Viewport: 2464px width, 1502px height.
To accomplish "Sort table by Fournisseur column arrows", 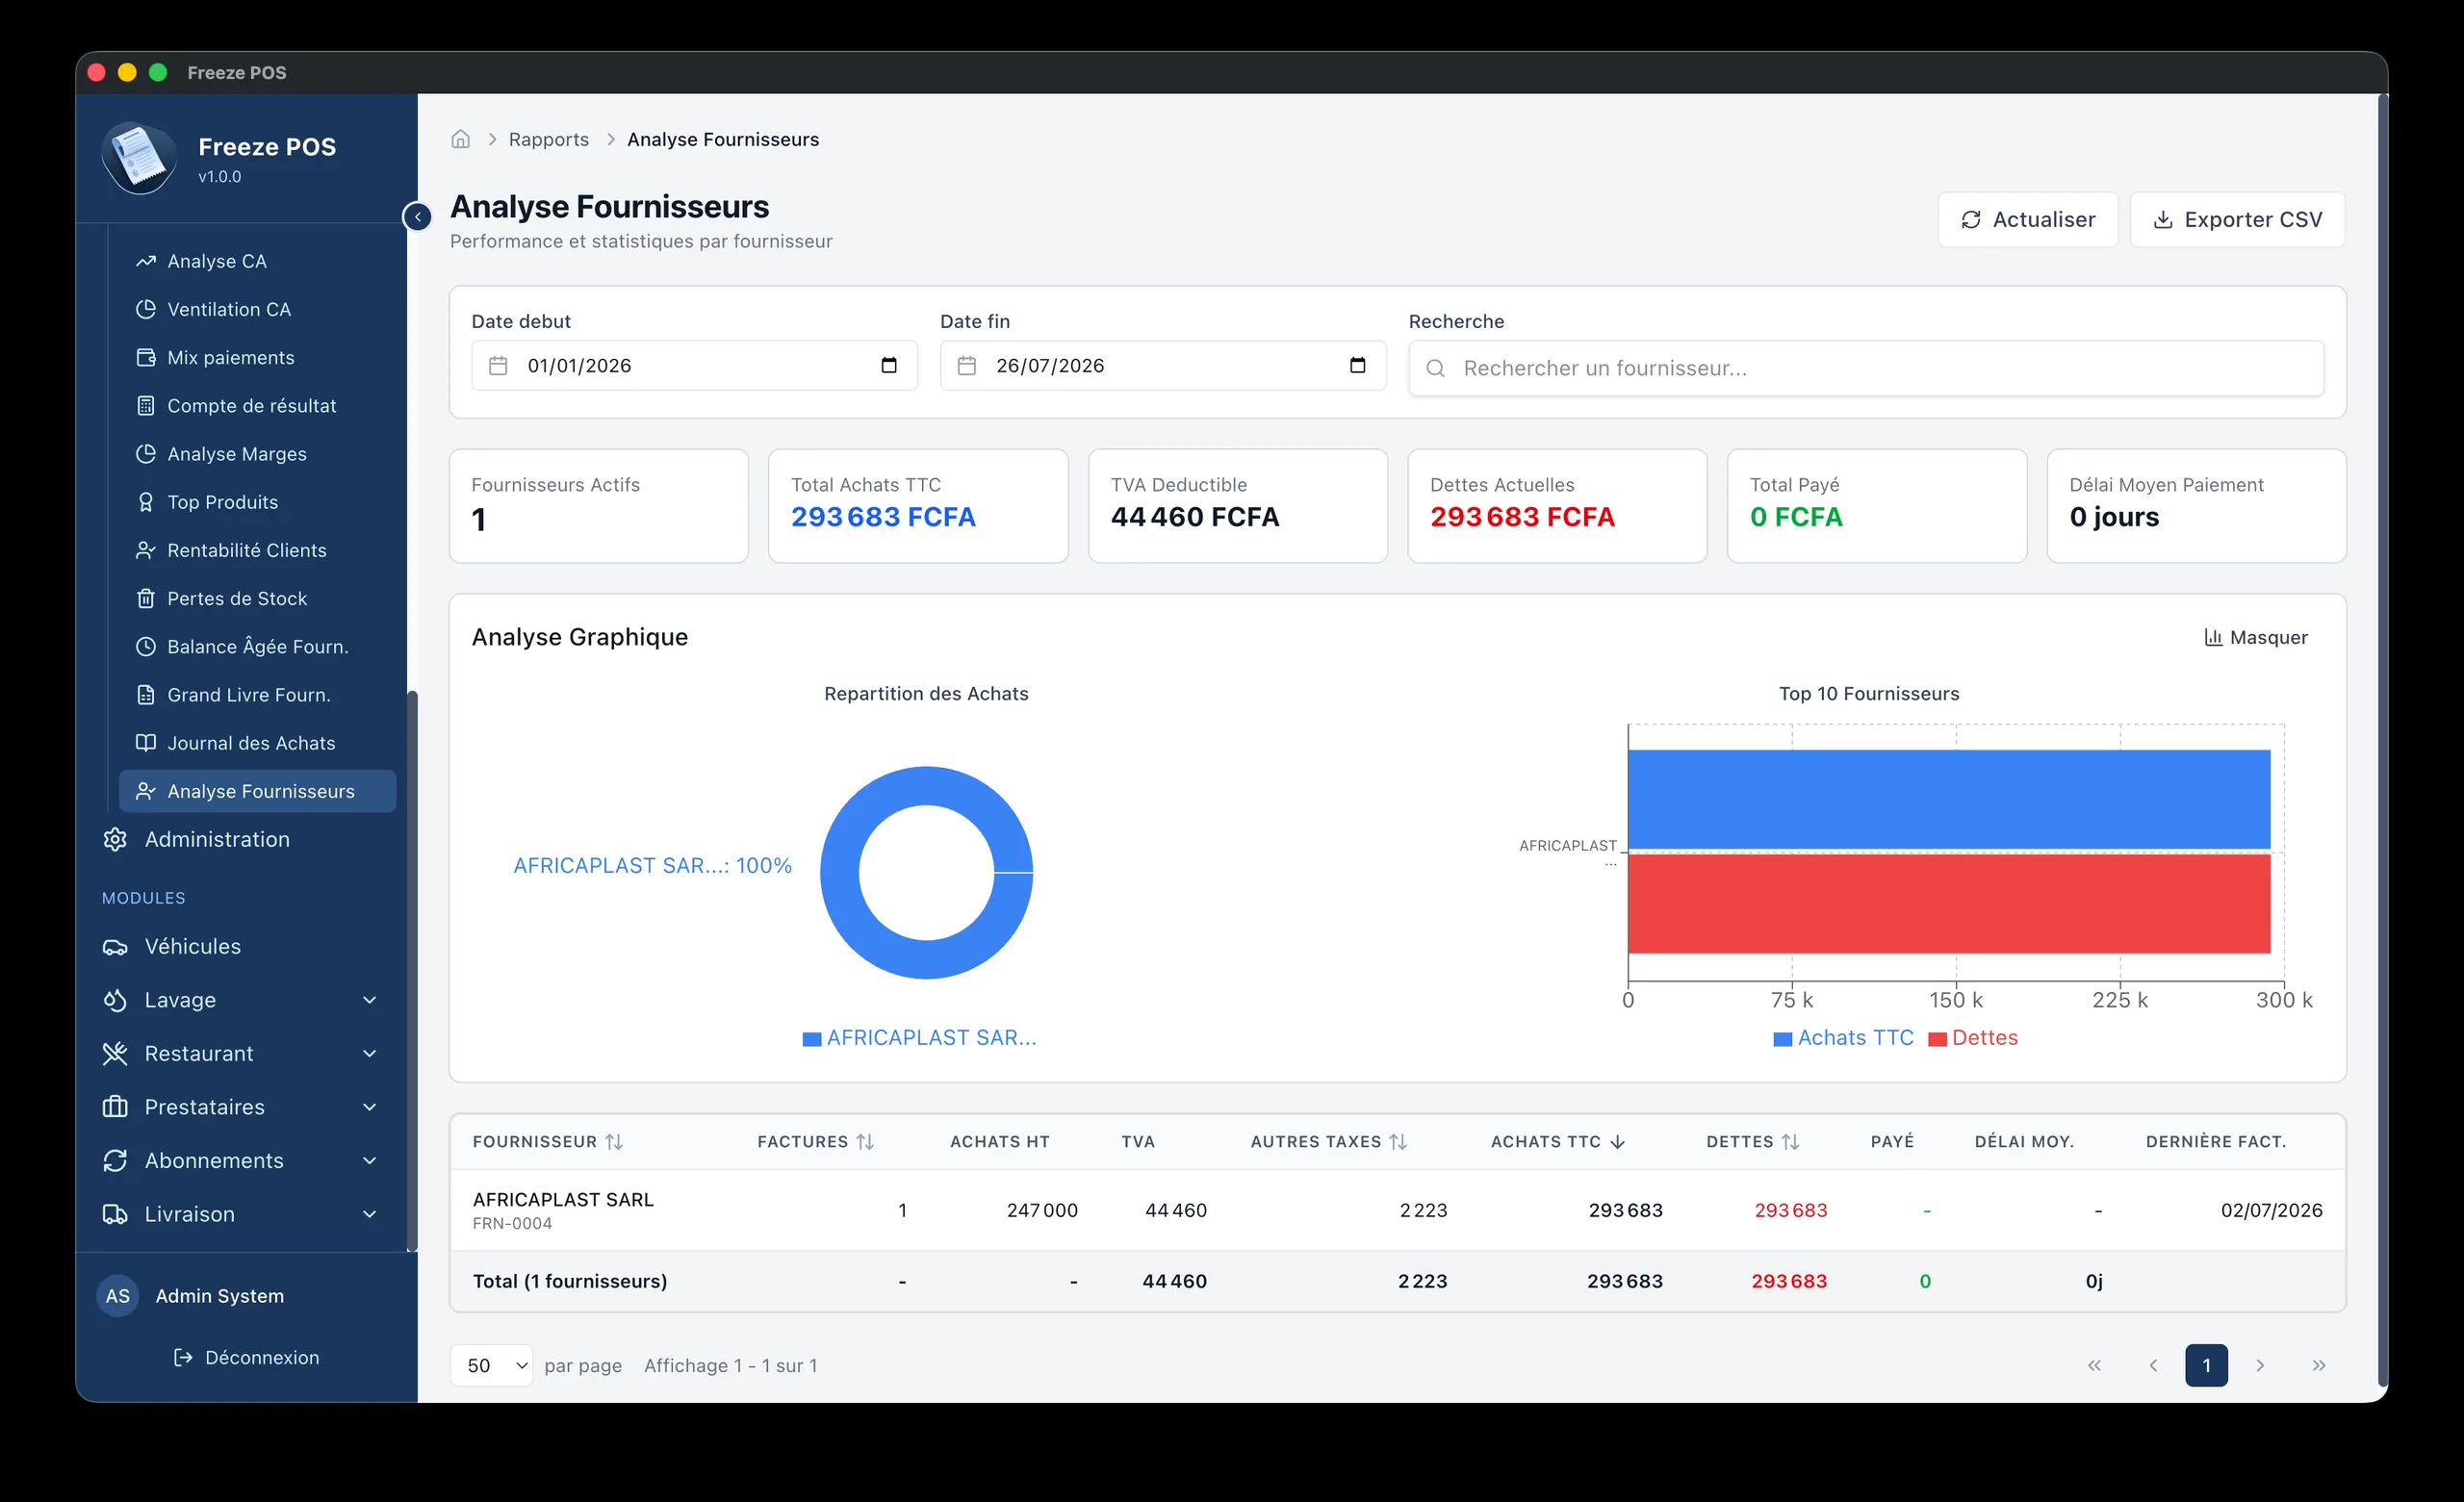I will tap(614, 1142).
